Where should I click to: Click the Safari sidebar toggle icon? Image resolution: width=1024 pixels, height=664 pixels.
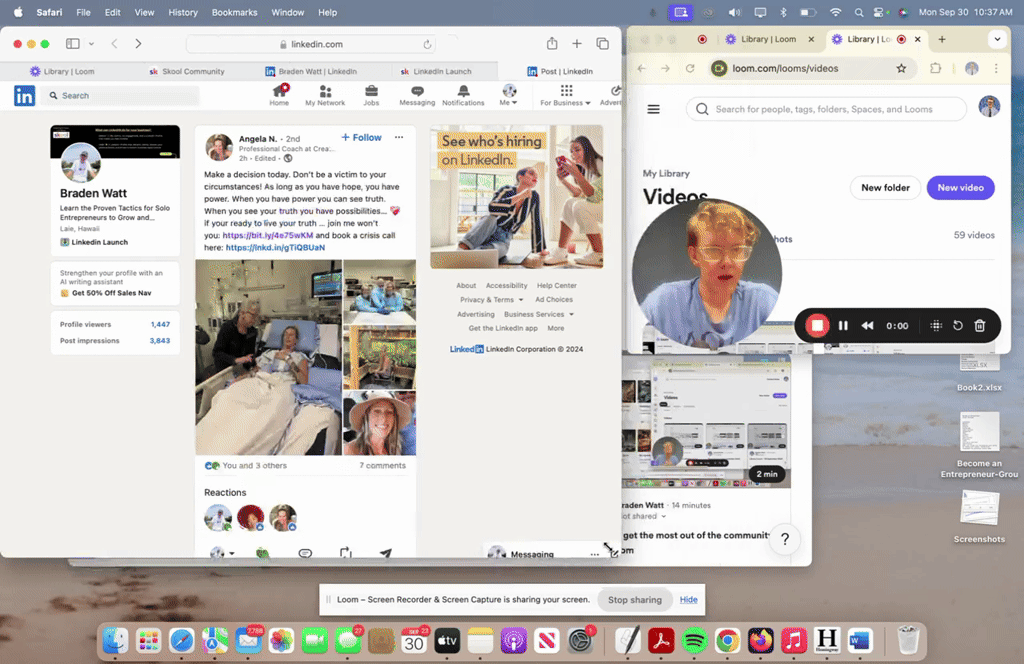[72, 44]
